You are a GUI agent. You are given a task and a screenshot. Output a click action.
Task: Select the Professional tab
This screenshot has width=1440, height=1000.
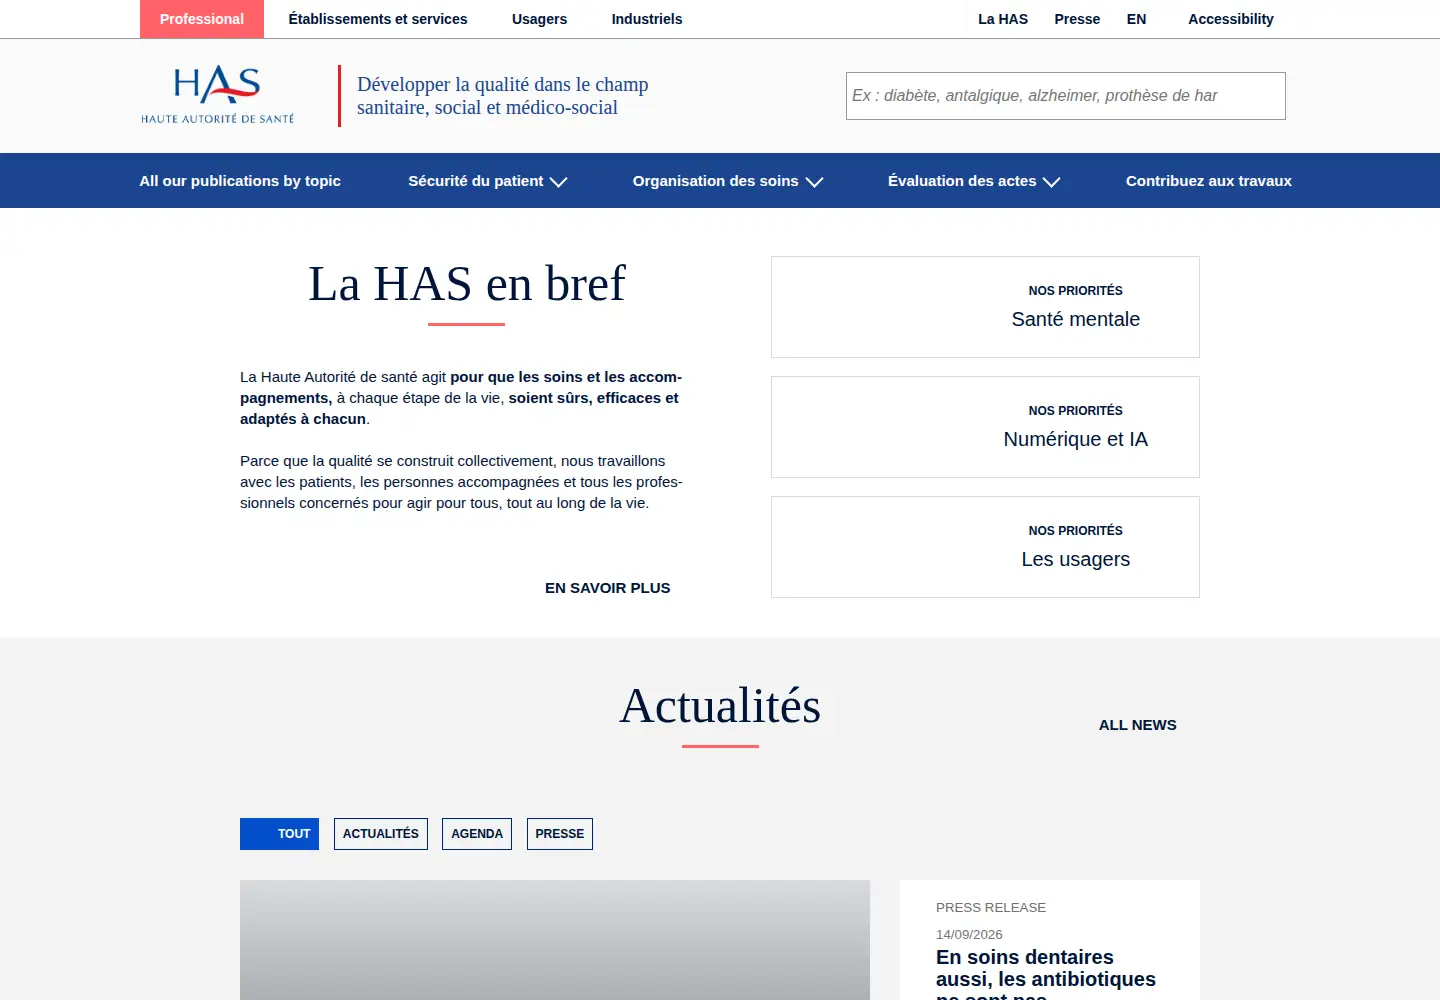[202, 19]
